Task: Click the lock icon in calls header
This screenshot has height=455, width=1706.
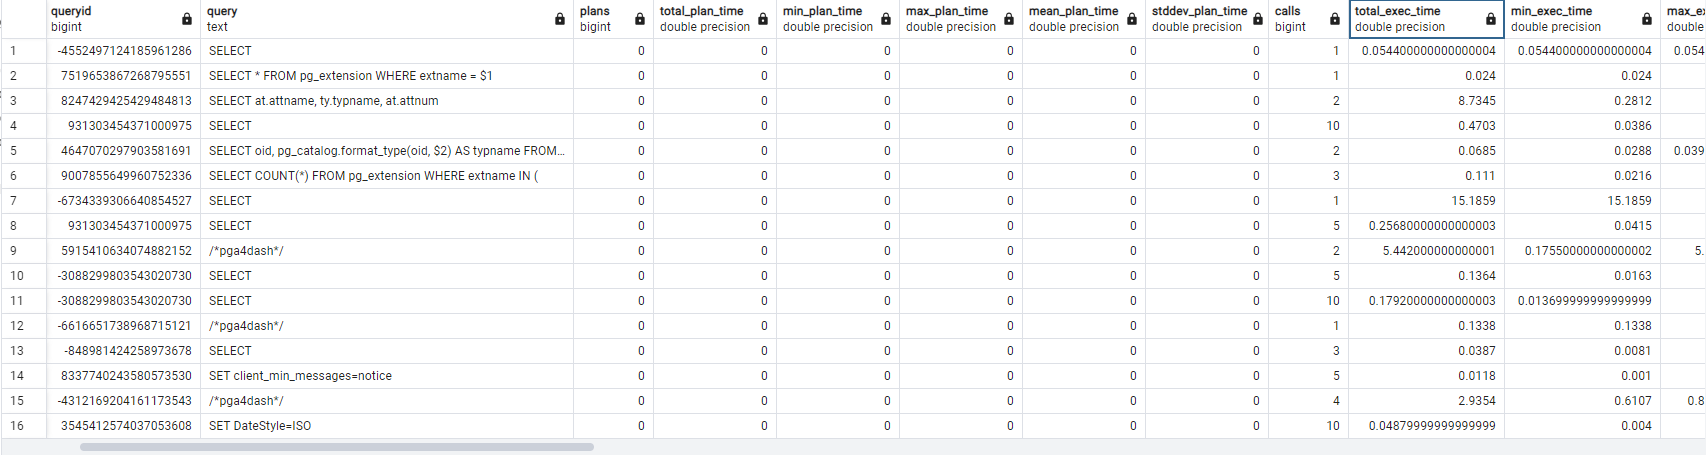Action: [1335, 19]
